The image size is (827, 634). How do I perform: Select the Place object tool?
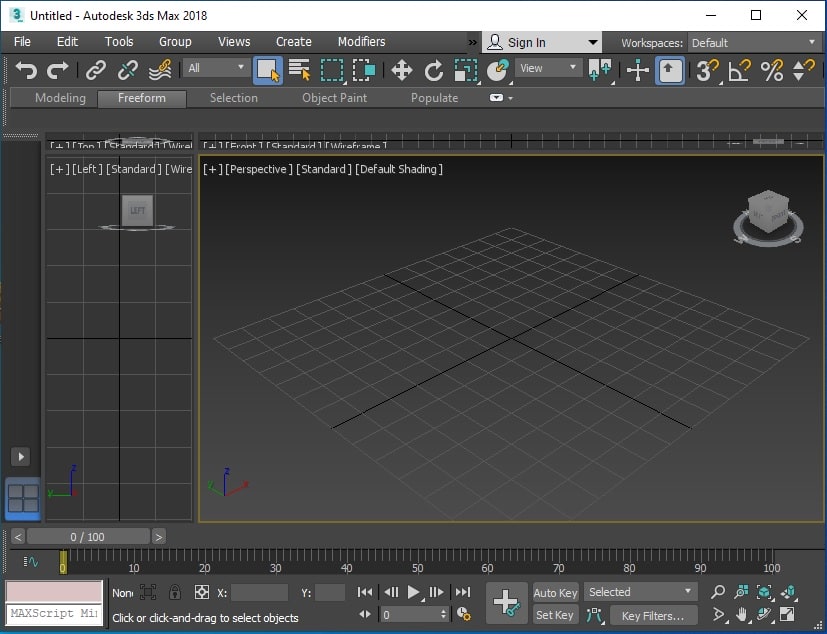pos(497,70)
